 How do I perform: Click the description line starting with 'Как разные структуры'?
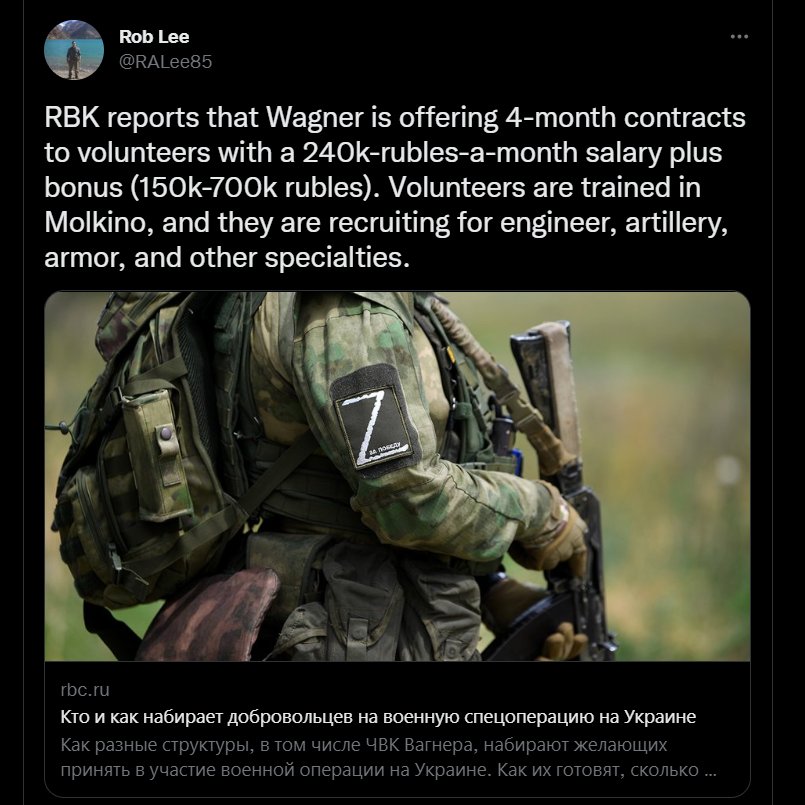pos(363,744)
